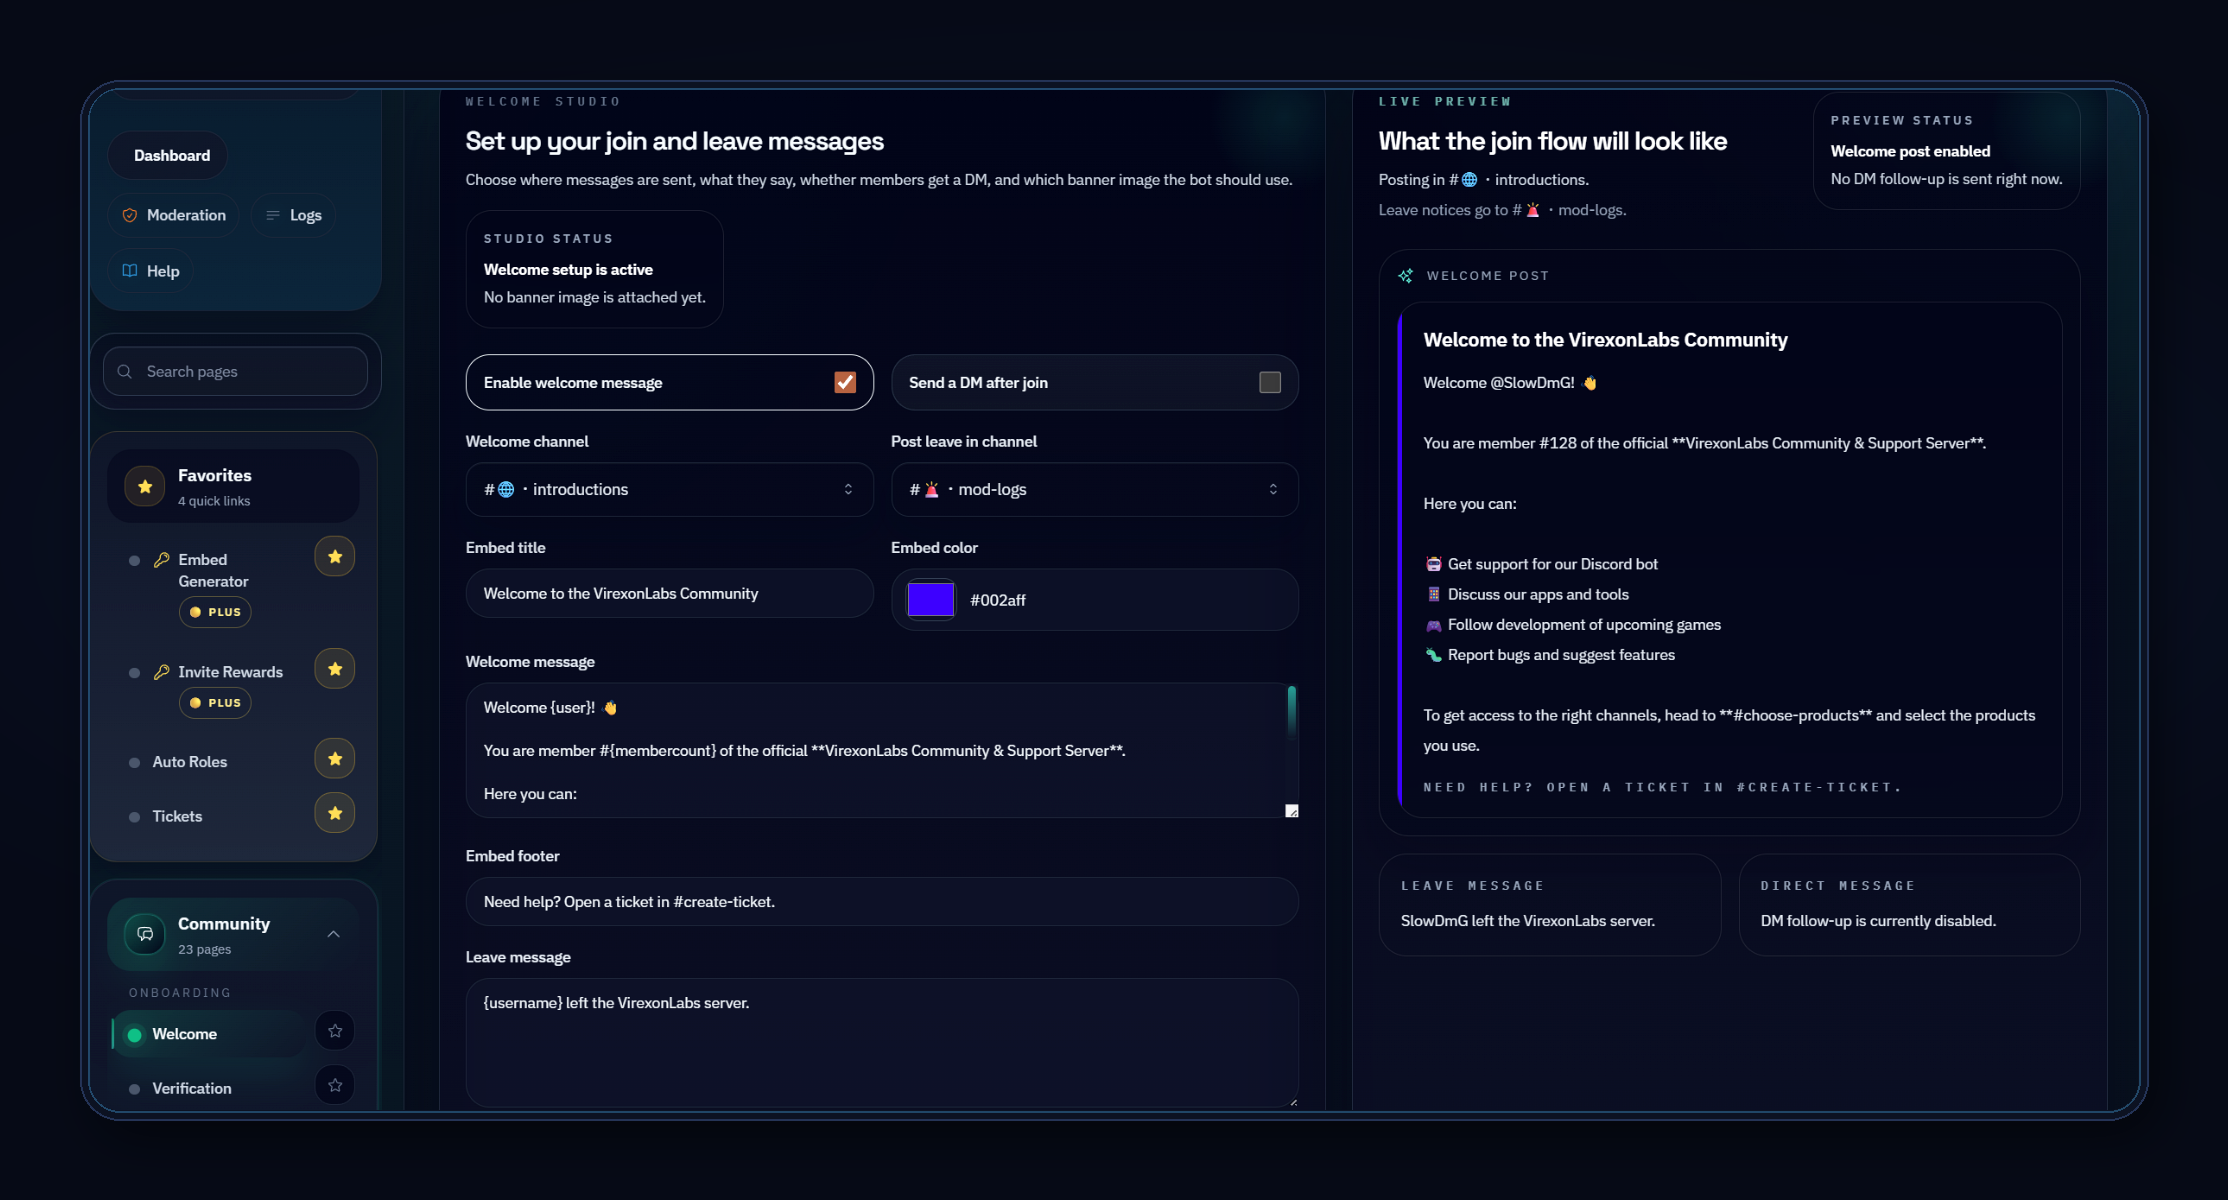Open the Moderation section
2228x1200 pixels.
173,215
